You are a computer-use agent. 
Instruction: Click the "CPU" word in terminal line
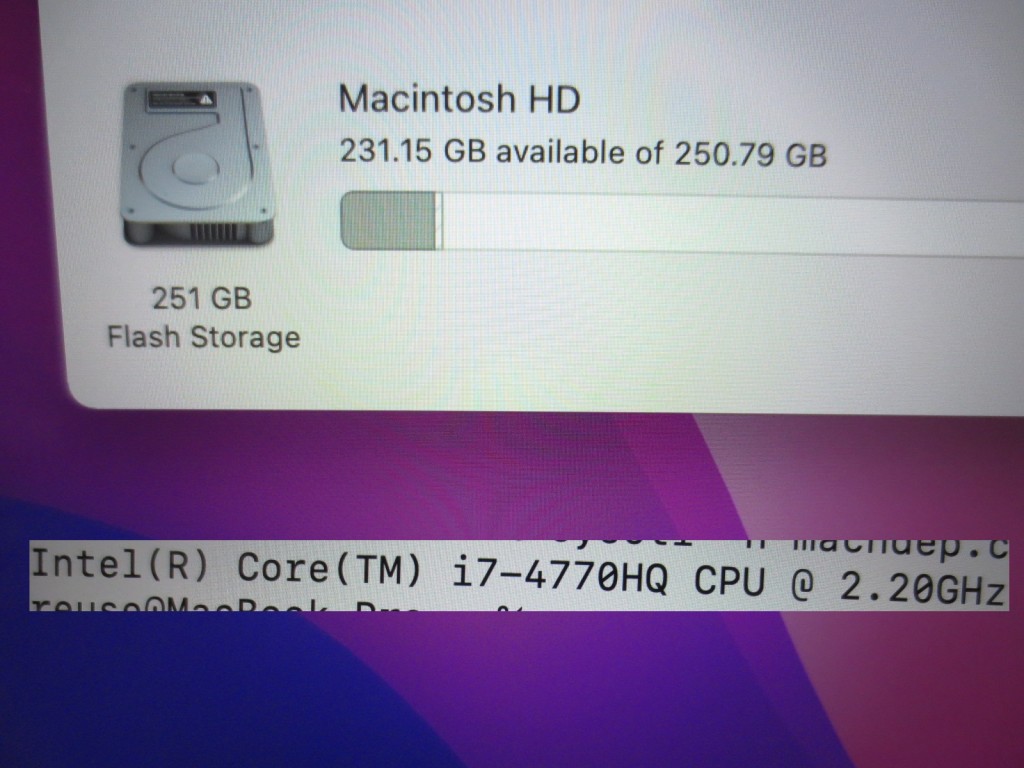pyautogui.click(x=729, y=580)
